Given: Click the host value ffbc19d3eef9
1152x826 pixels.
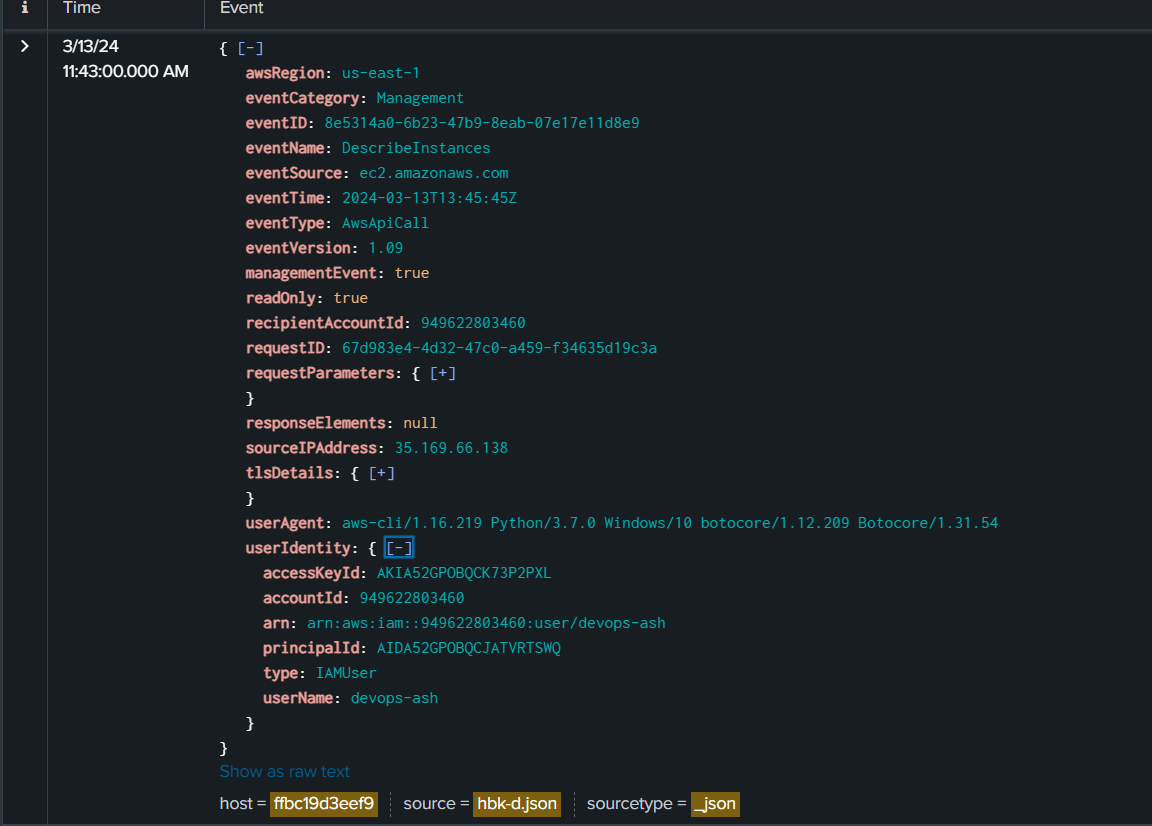Looking at the screenshot, I should (324, 804).
